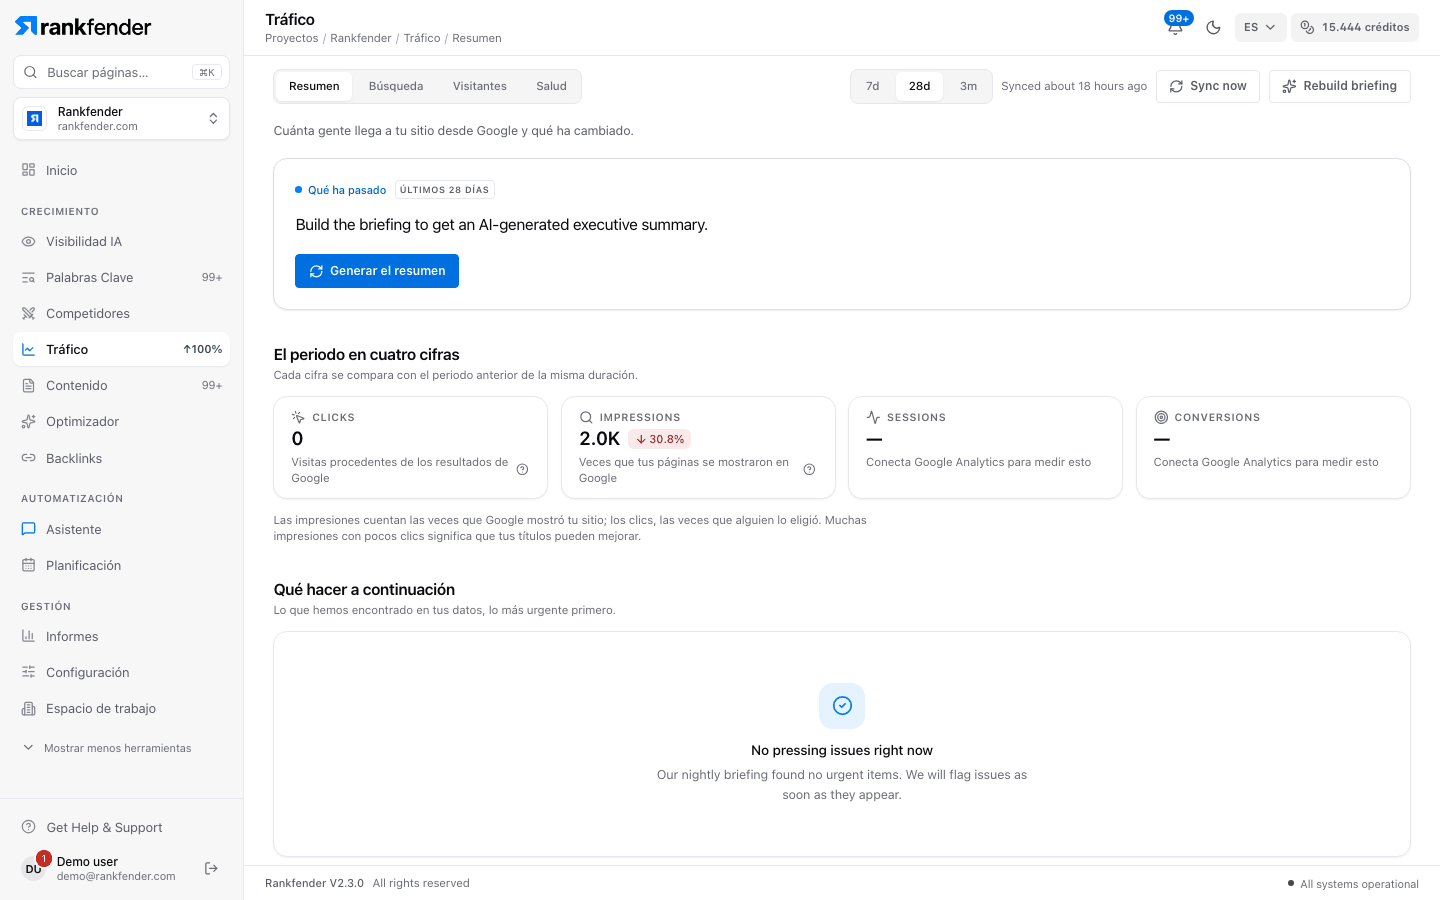Select the 3m time range
Viewport: 1440px width, 900px height.
click(968, 86)
